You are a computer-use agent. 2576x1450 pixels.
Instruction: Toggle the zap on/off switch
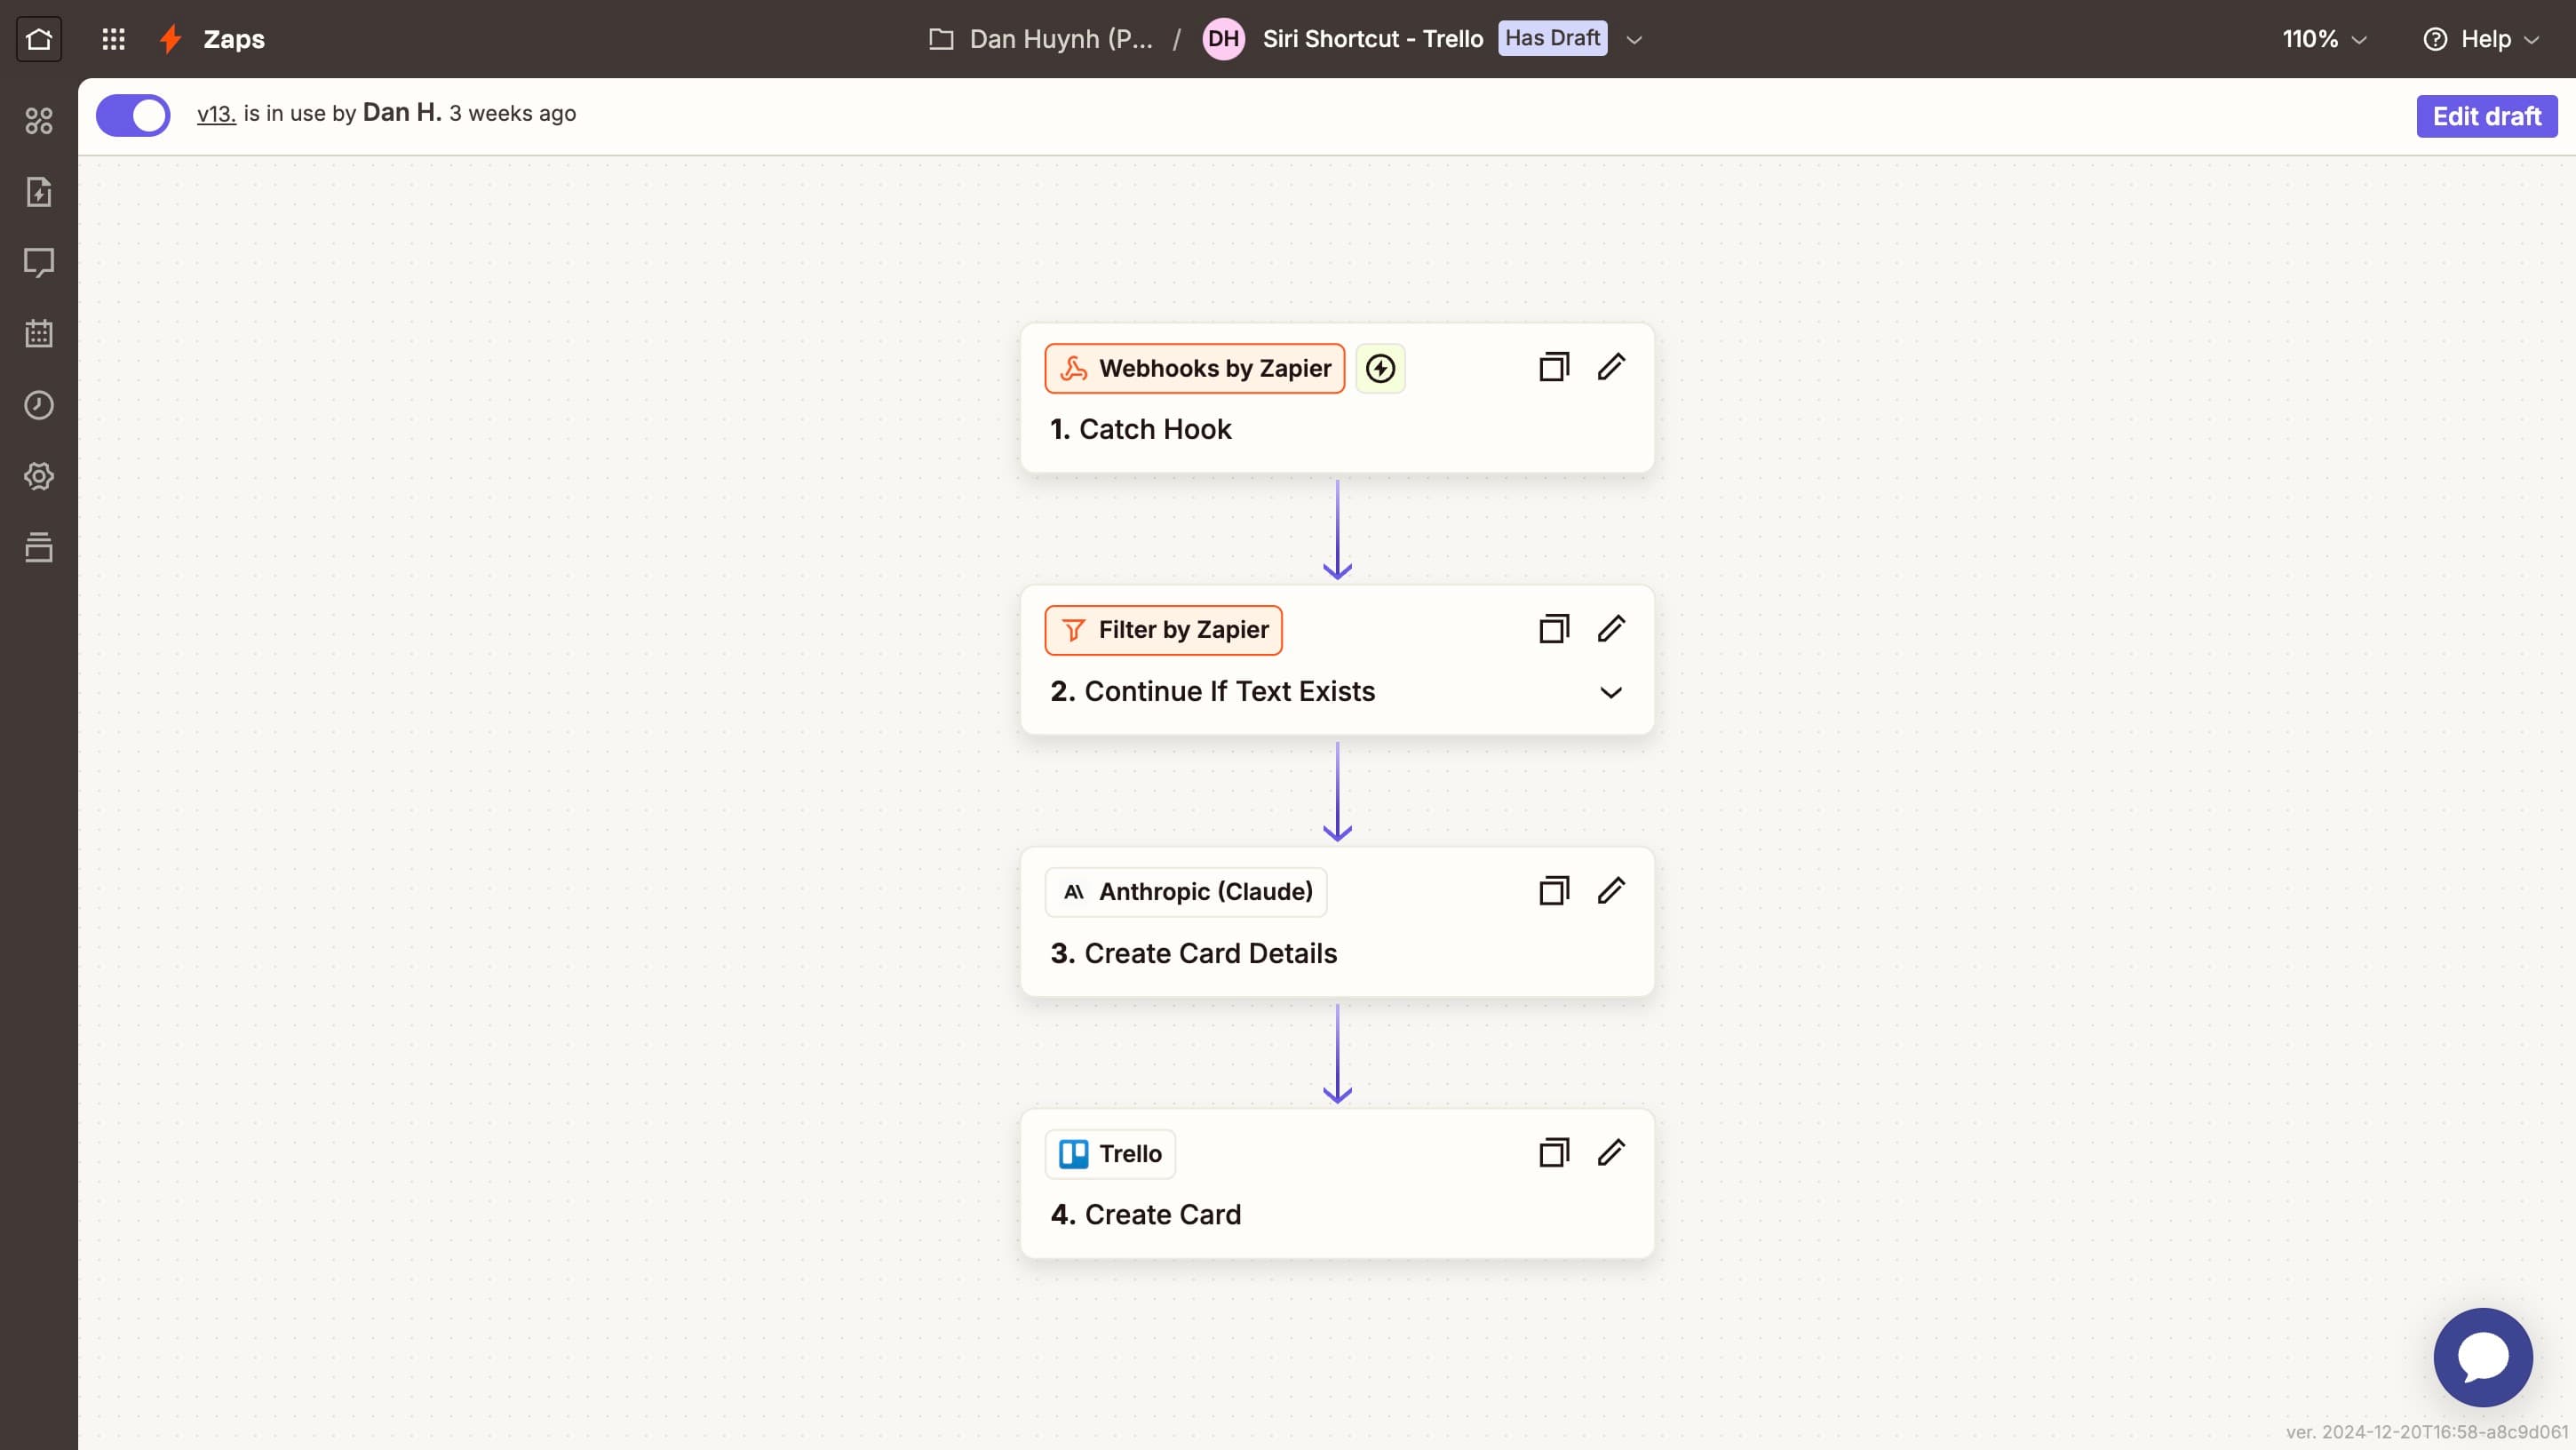tap(133, 115)
